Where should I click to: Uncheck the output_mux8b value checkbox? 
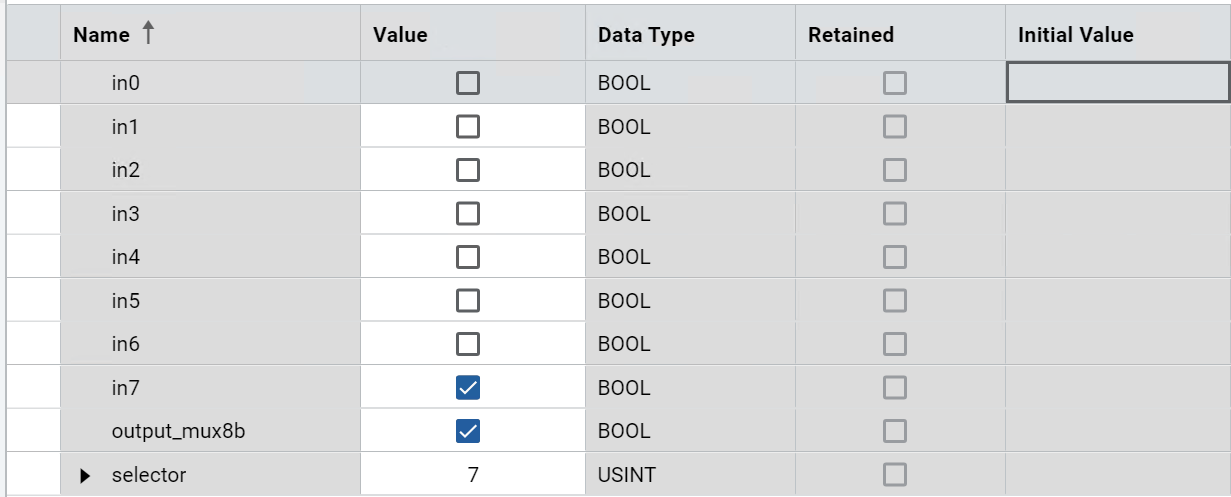coord(467,431)
